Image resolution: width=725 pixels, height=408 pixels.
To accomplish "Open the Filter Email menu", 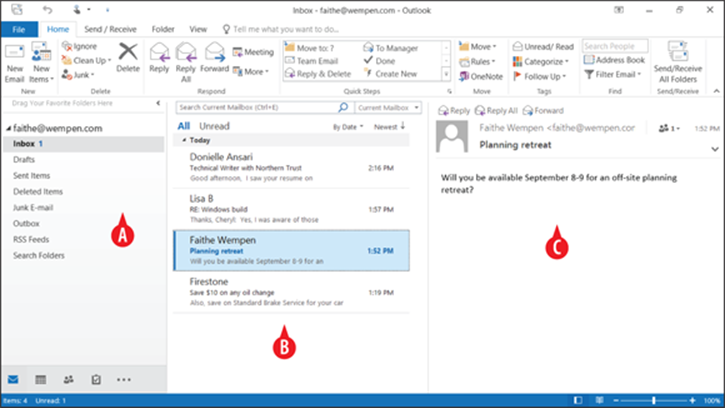I will pos(613,74).
